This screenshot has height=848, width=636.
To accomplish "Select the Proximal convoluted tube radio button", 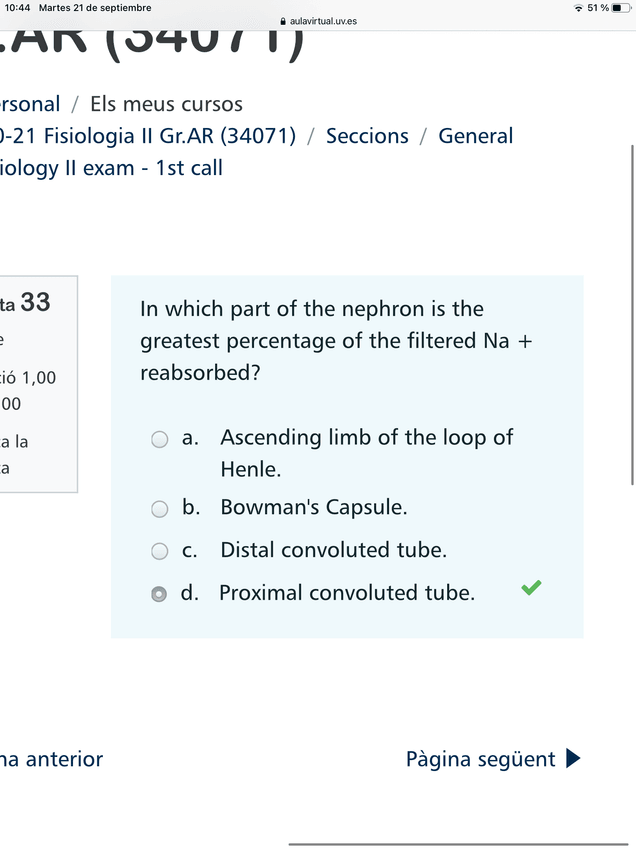I will click(159, 594).
